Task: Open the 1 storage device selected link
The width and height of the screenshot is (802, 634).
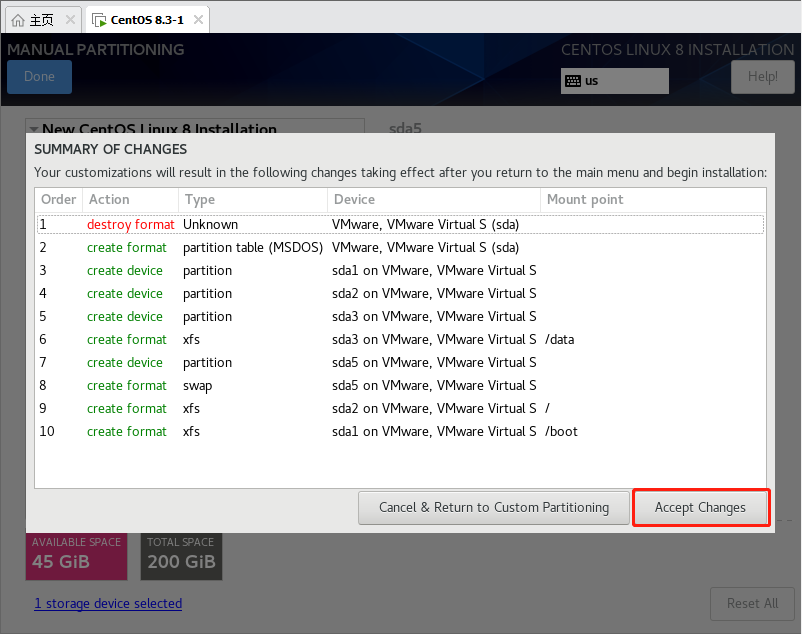Action: pos(108,604)
